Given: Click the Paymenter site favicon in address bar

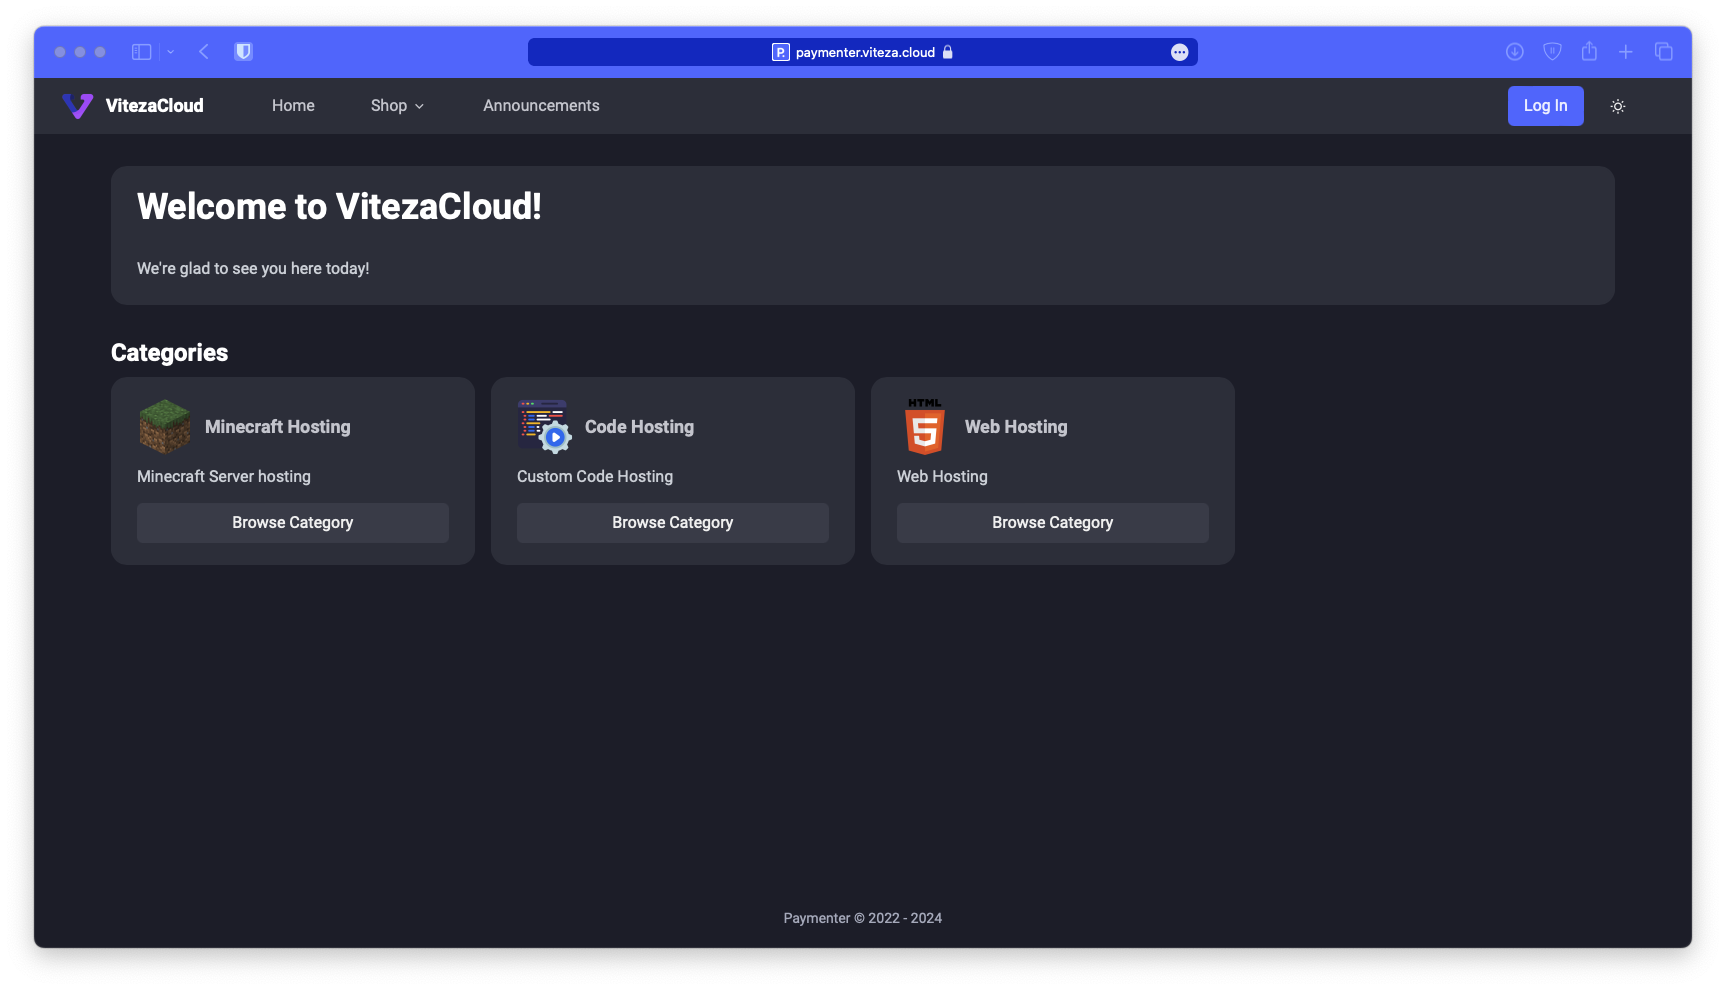Looking at the screenshot, I should point(781,52).
